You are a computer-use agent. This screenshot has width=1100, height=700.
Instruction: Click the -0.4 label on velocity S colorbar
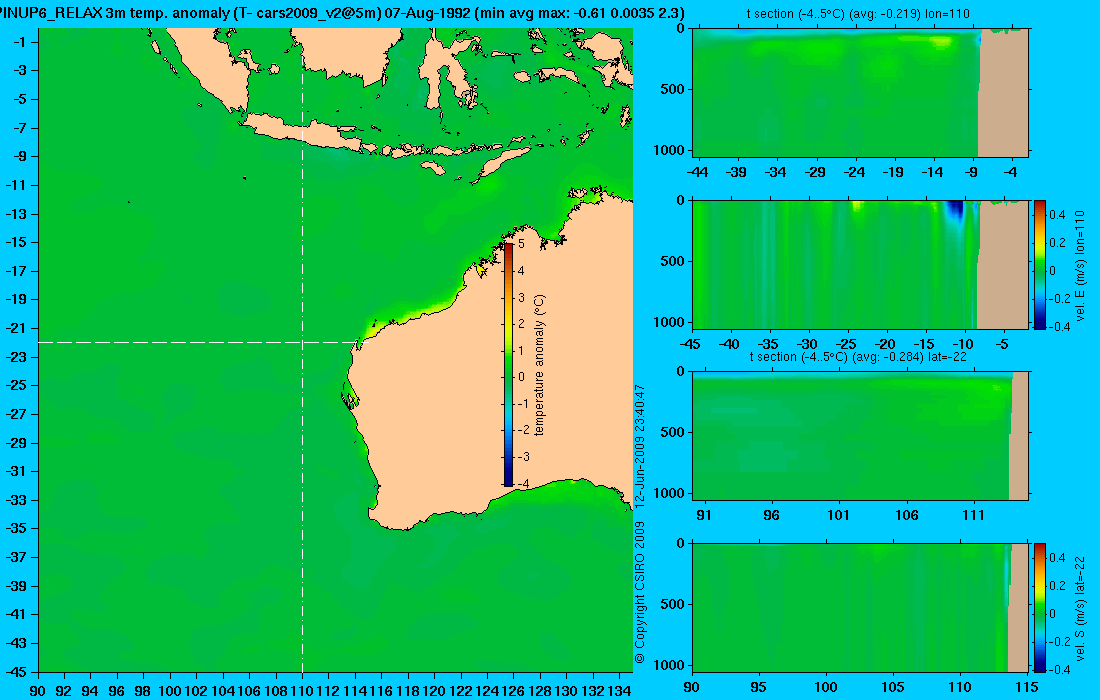point(1059,669)
